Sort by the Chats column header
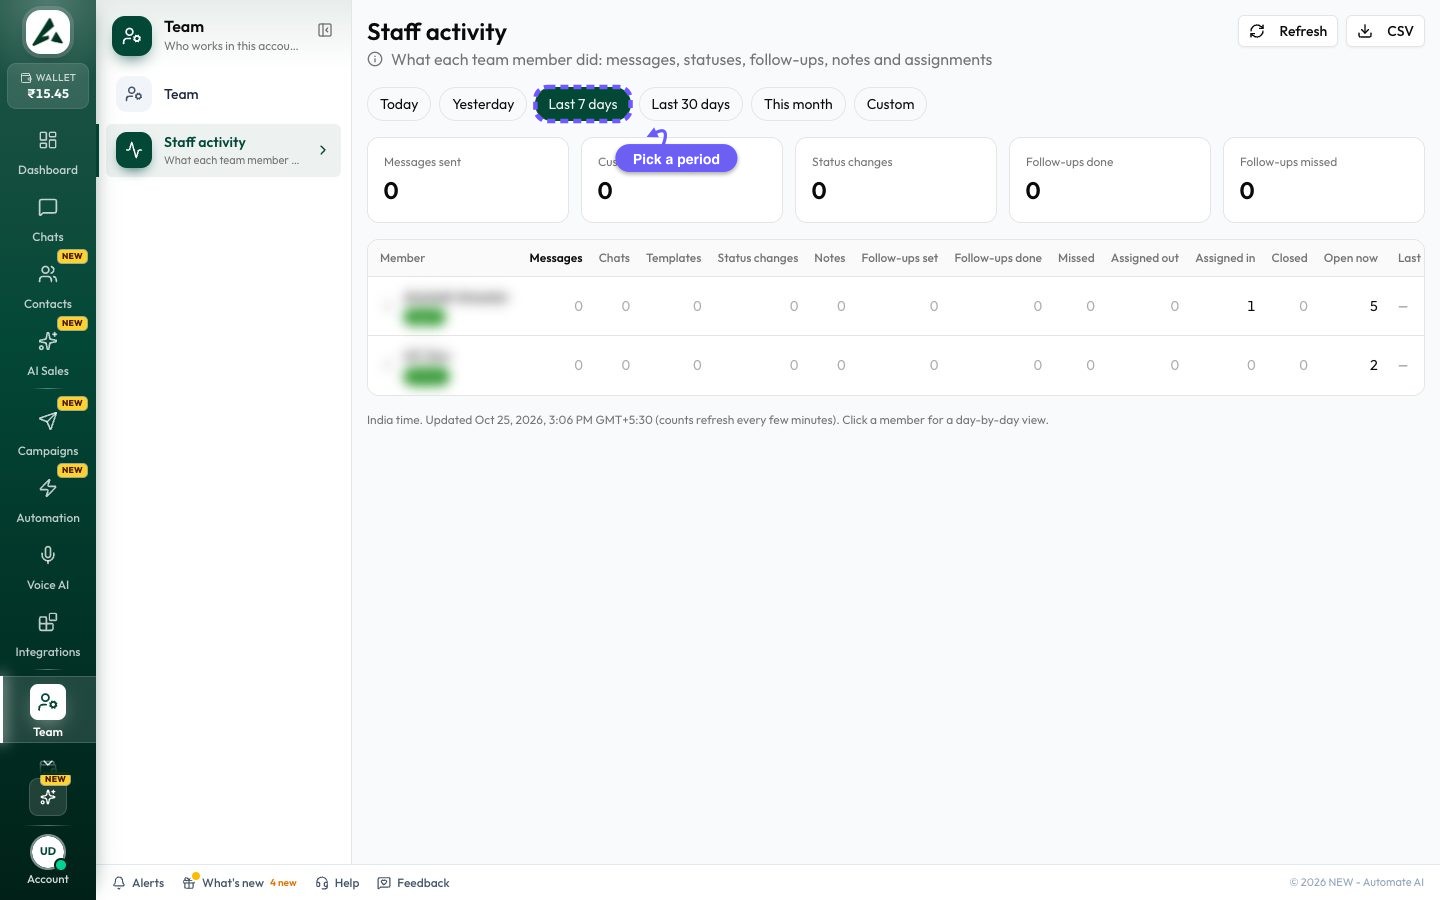The image size is (1440, 900). 614,258
